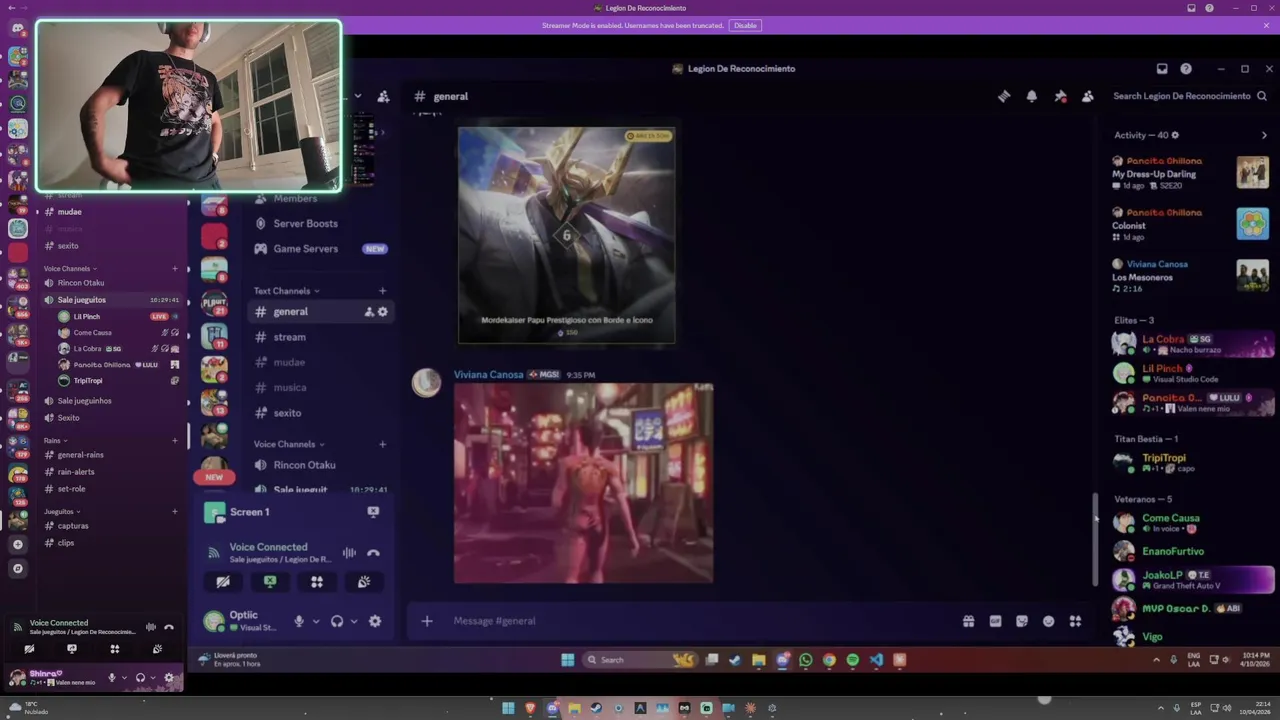Toggle notification bell in streamed channel header

point(1032,96)
